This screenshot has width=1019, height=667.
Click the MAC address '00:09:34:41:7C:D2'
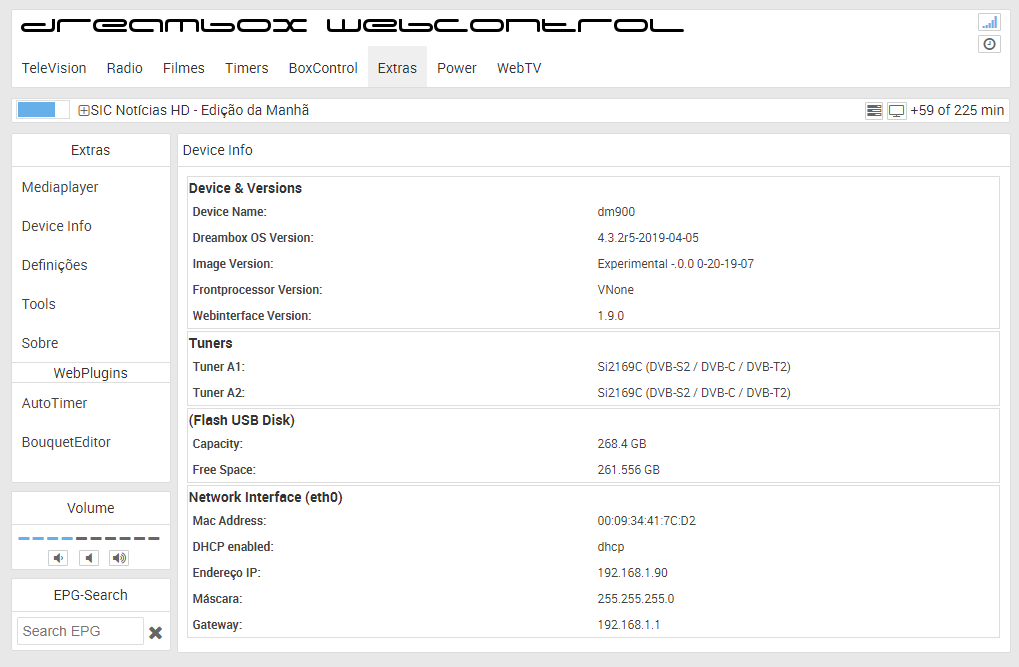pos(647,521)
